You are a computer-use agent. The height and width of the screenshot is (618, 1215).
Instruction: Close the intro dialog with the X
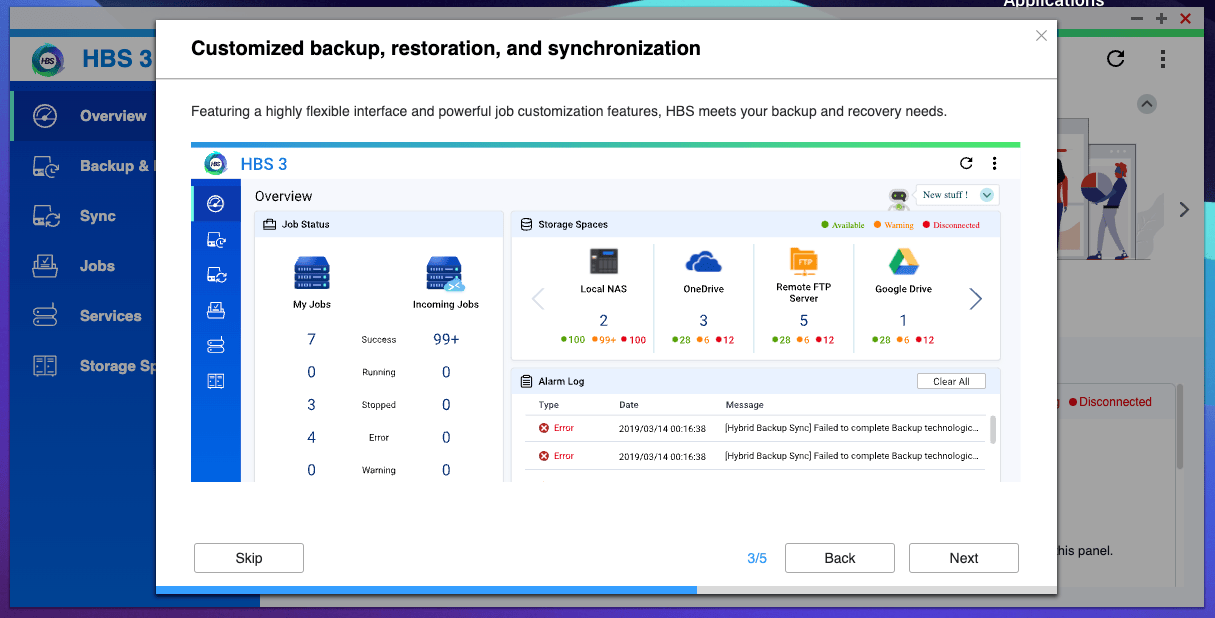tap(1041, 36)
